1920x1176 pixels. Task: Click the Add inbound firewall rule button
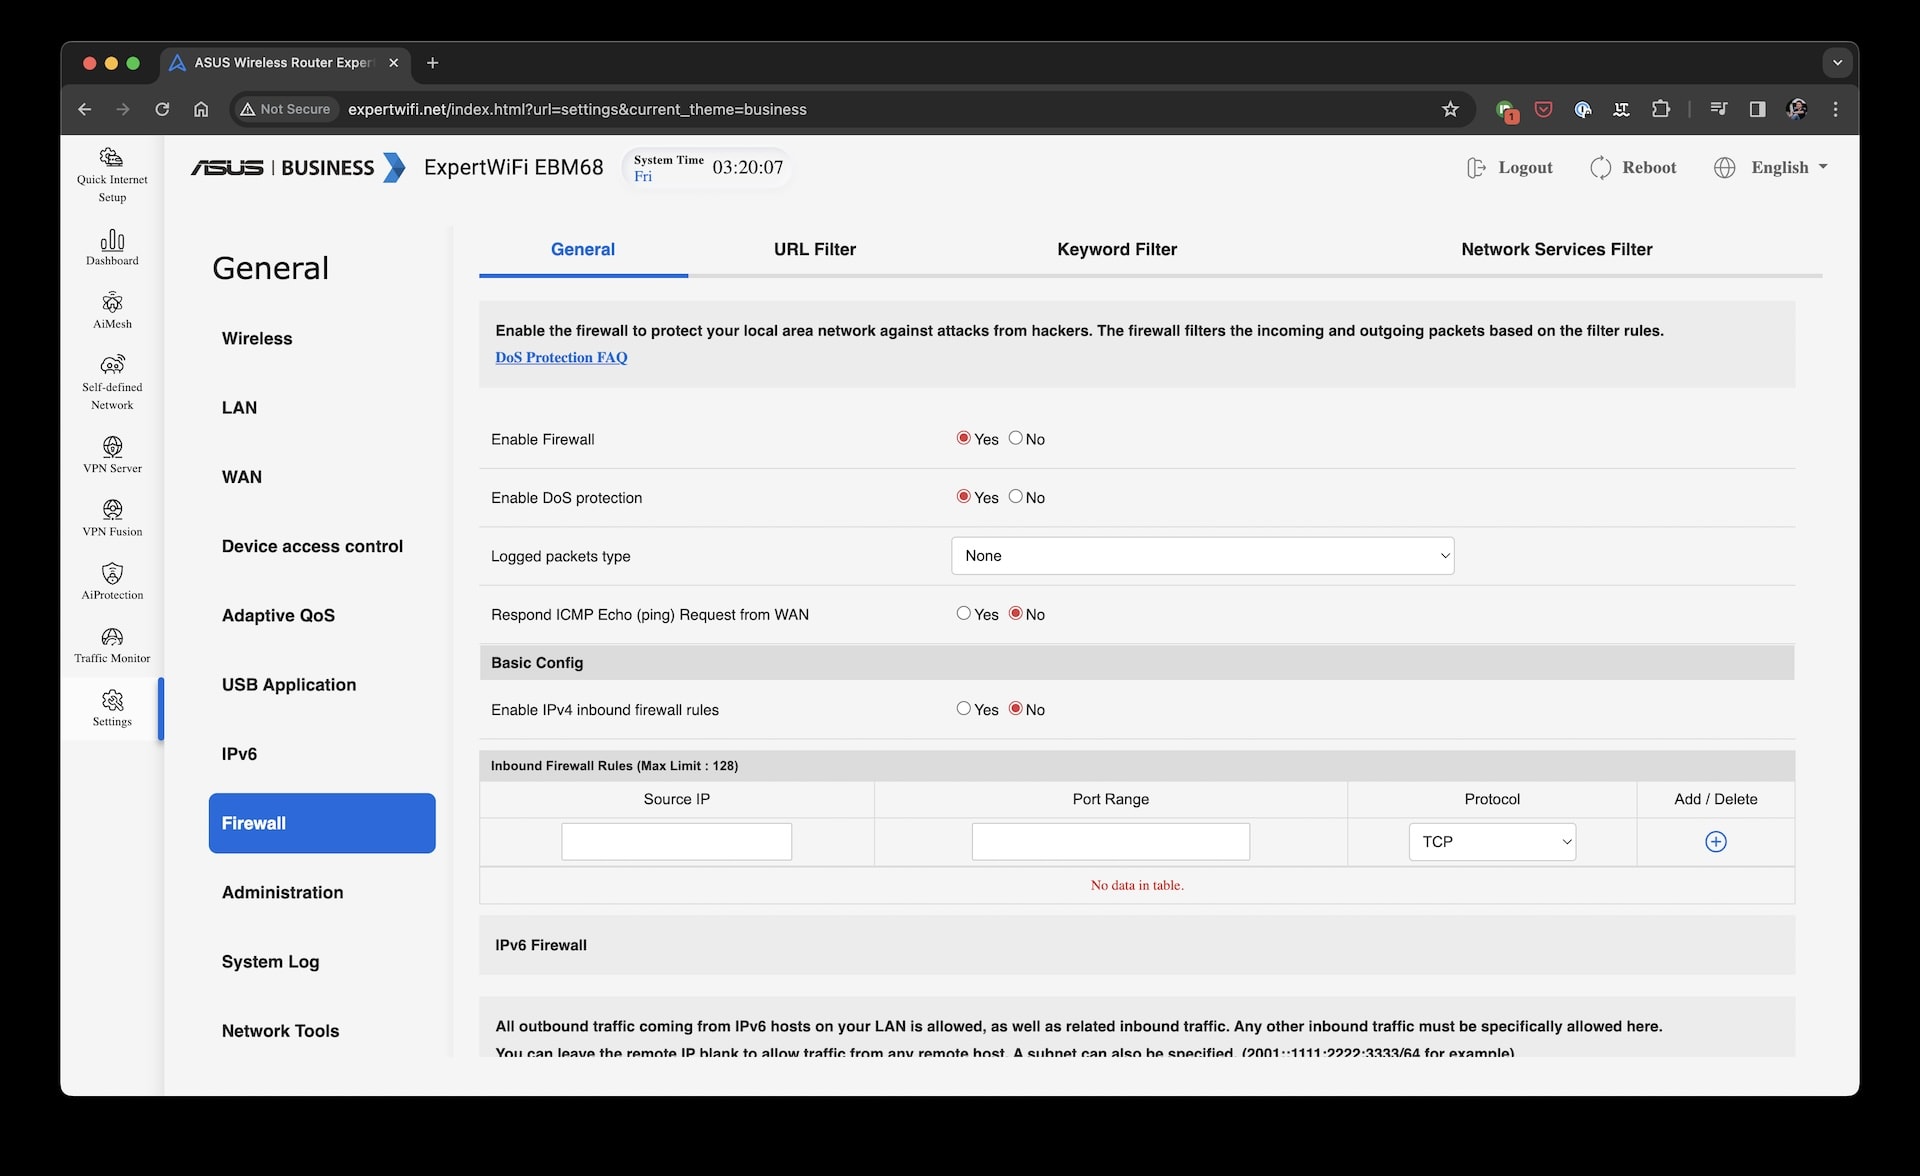point(1716,842)
